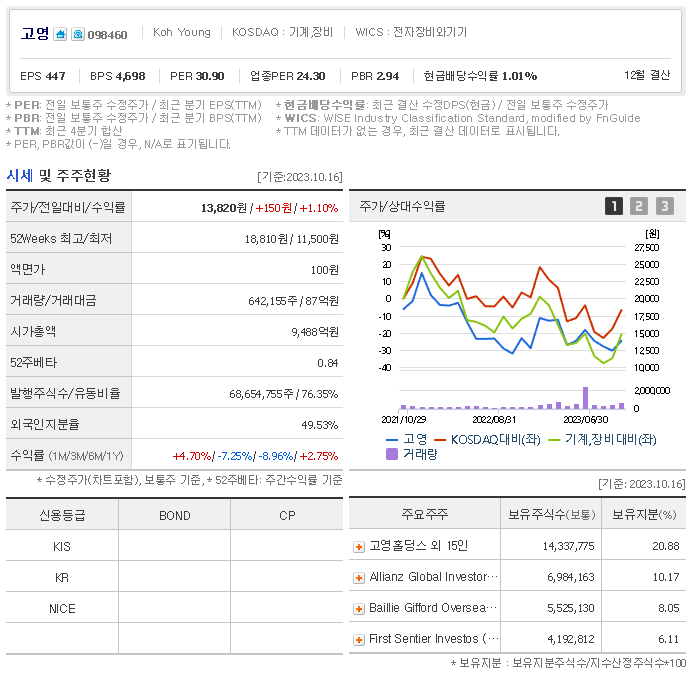Select 12월 결산 text
691x676 pixels.
click(647, 75)
